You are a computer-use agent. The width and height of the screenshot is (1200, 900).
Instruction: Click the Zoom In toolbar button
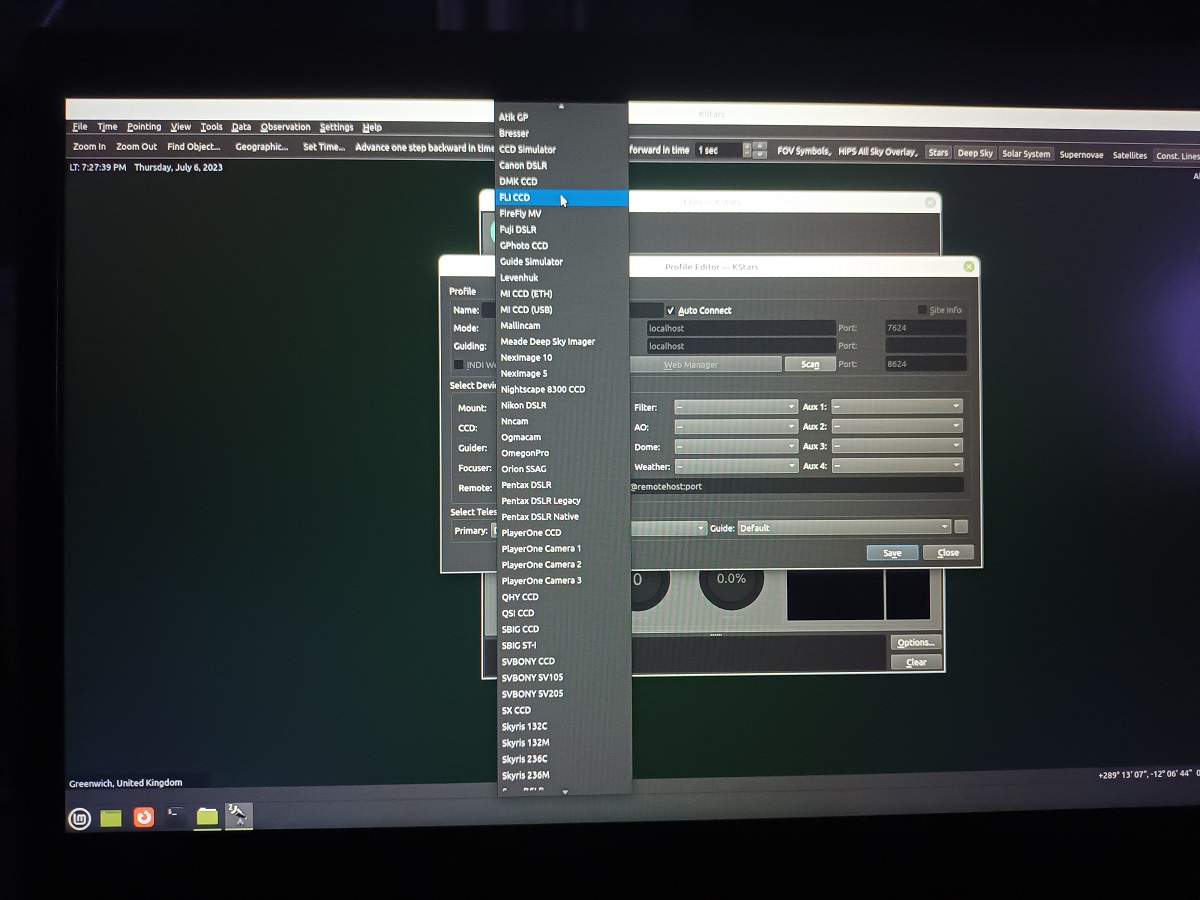point(89,147)
